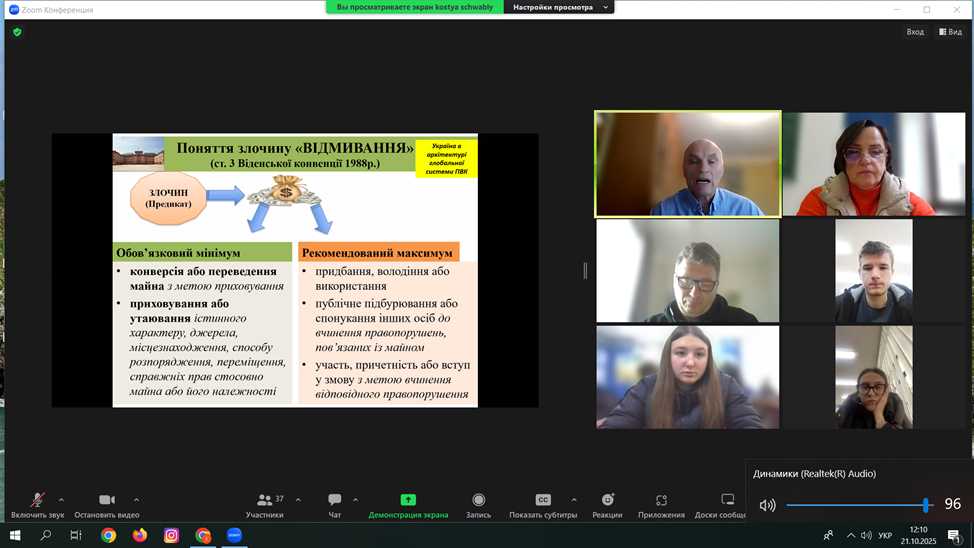Viewport: 974px width, 548px height.
Task: Open Настройки просмотра view options dropdown
Action: pos(560,7)
